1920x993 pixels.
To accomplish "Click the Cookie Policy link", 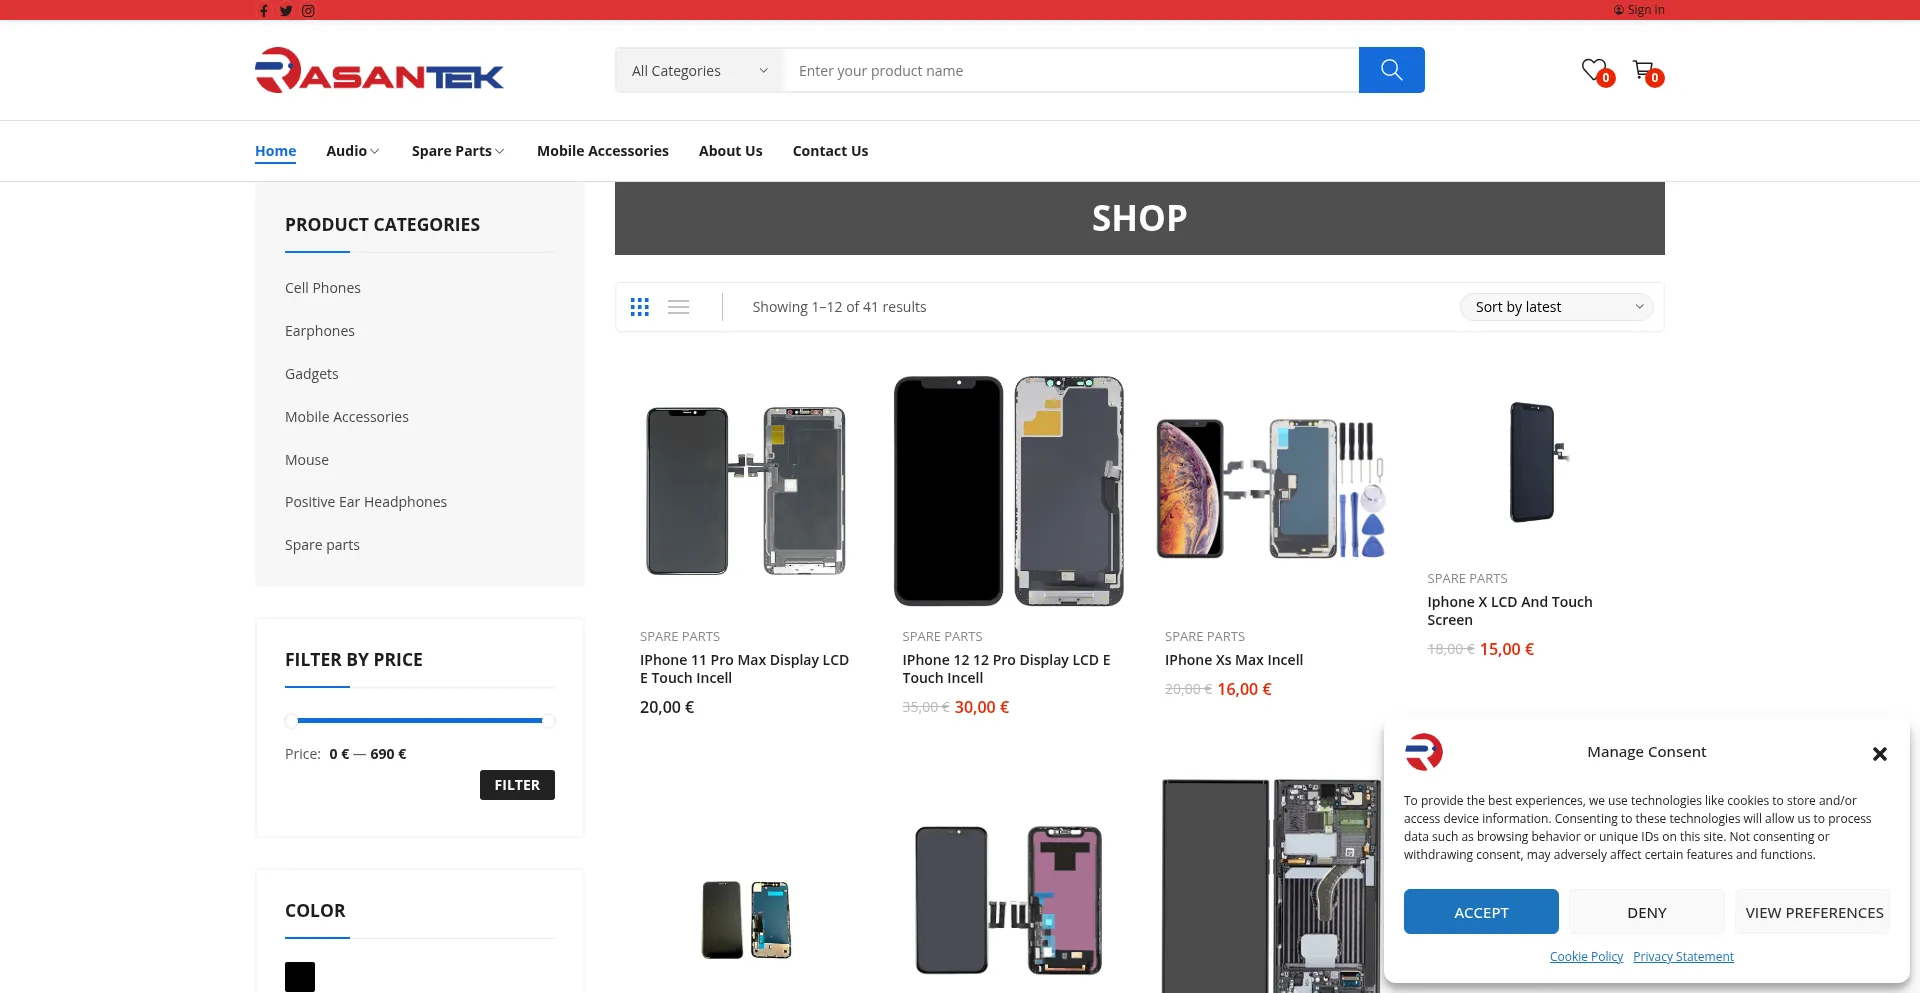I will (1586, 957).
